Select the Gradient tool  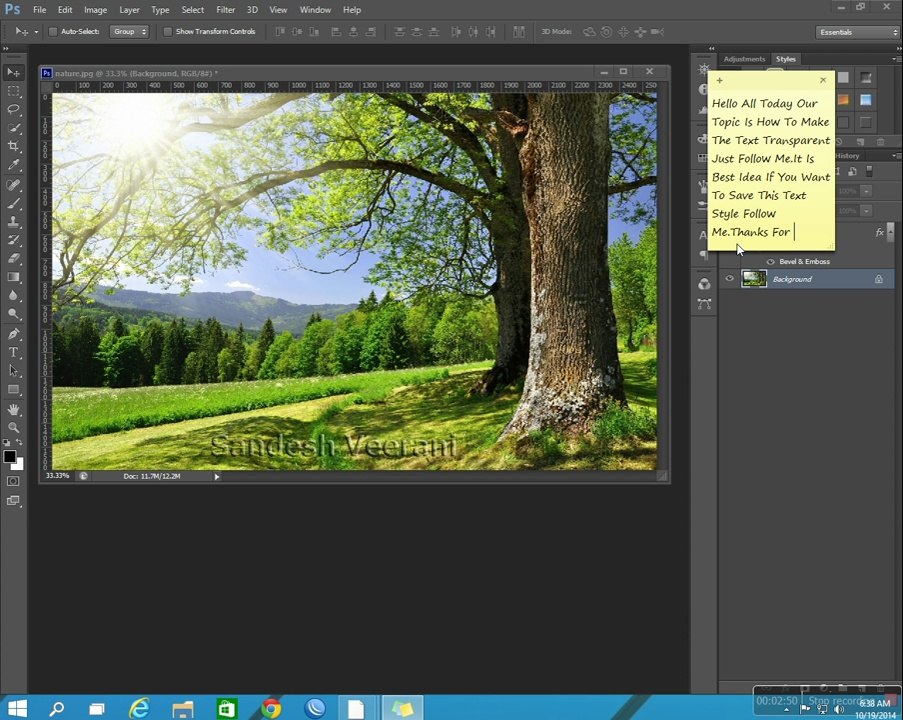coord(13,277)
